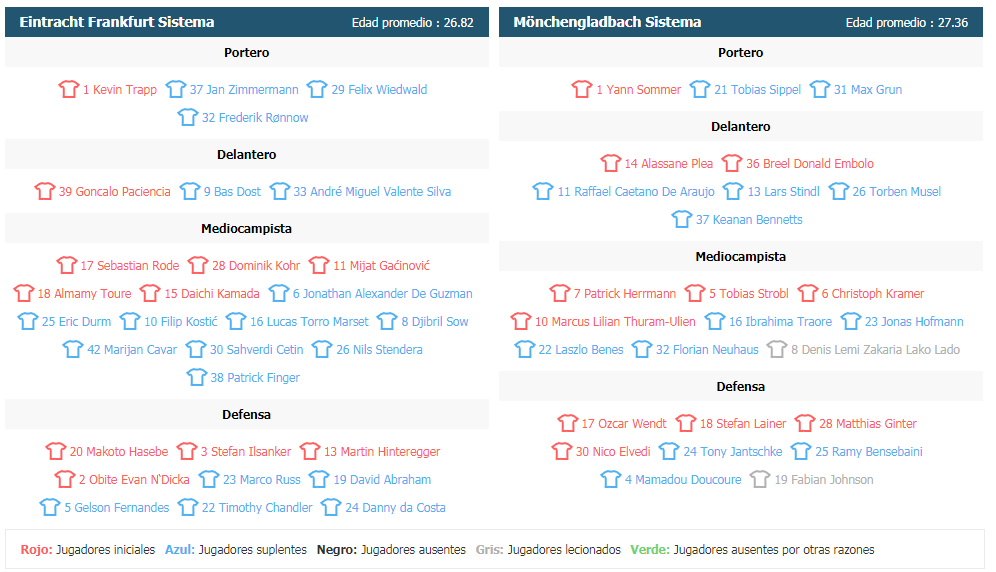Select 10 Marcus Lilian Thuram-Ulien
The height and width of the screenshot is (572, 996).
pyautogui.click(x=615, y=322)
